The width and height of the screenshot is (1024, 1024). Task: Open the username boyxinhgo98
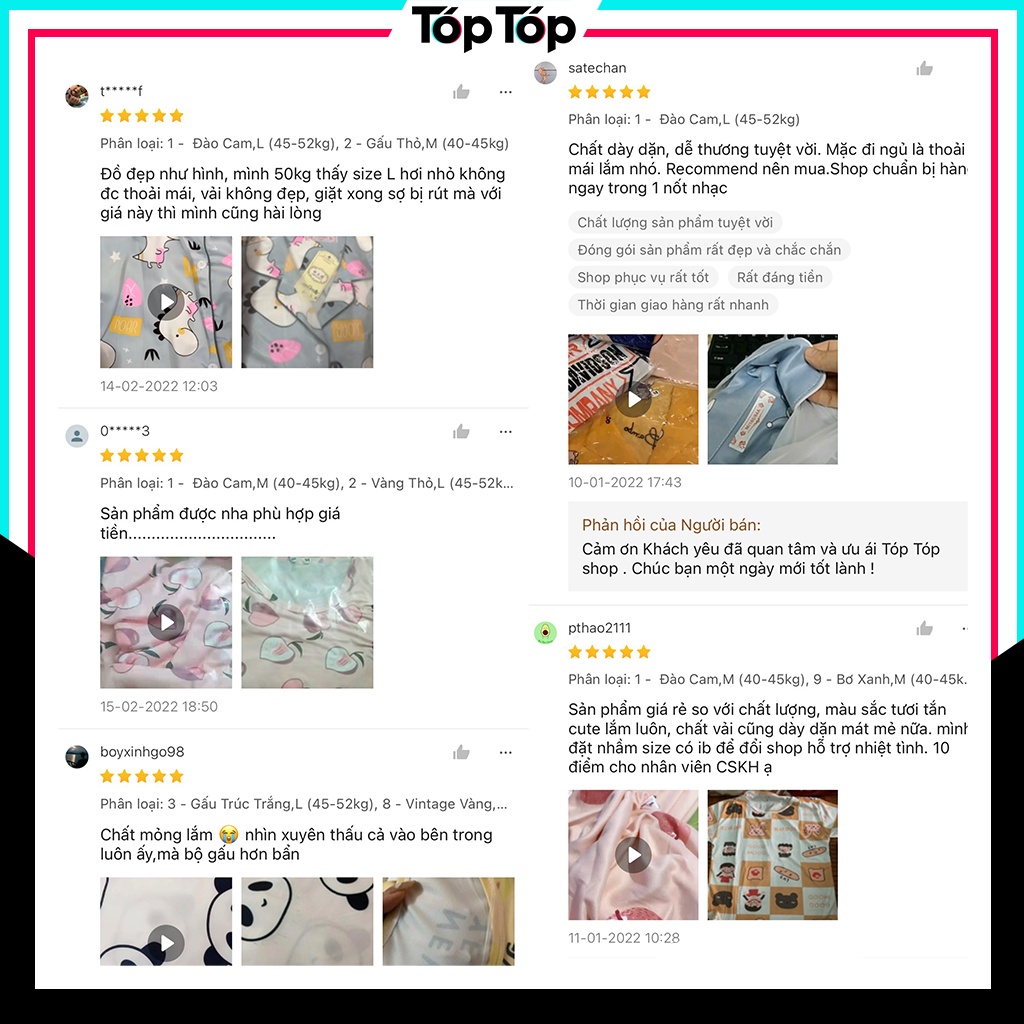tap(142, 752)
